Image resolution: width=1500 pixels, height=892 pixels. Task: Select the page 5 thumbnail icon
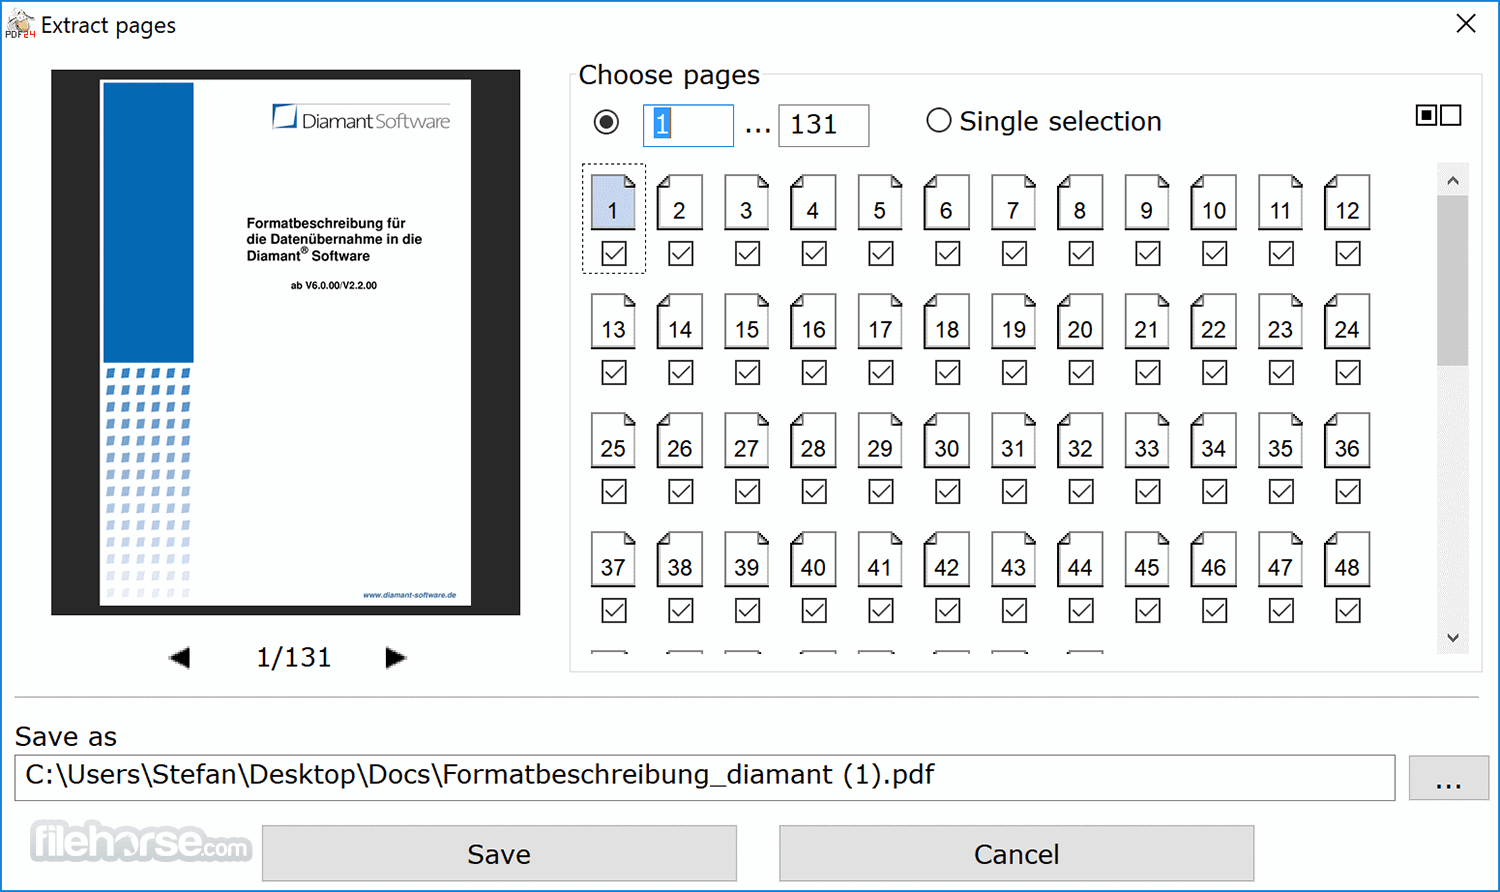pyautogui.click(x=880, y=202)
